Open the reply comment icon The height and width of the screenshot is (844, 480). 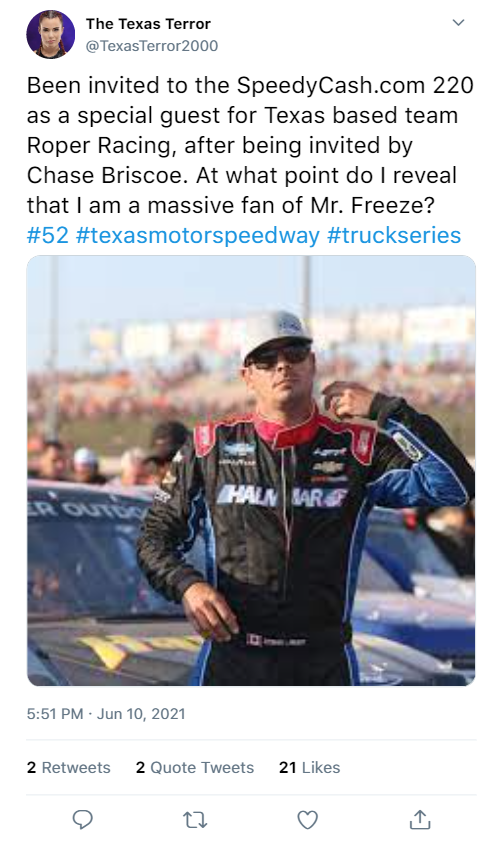click(82, 819)
